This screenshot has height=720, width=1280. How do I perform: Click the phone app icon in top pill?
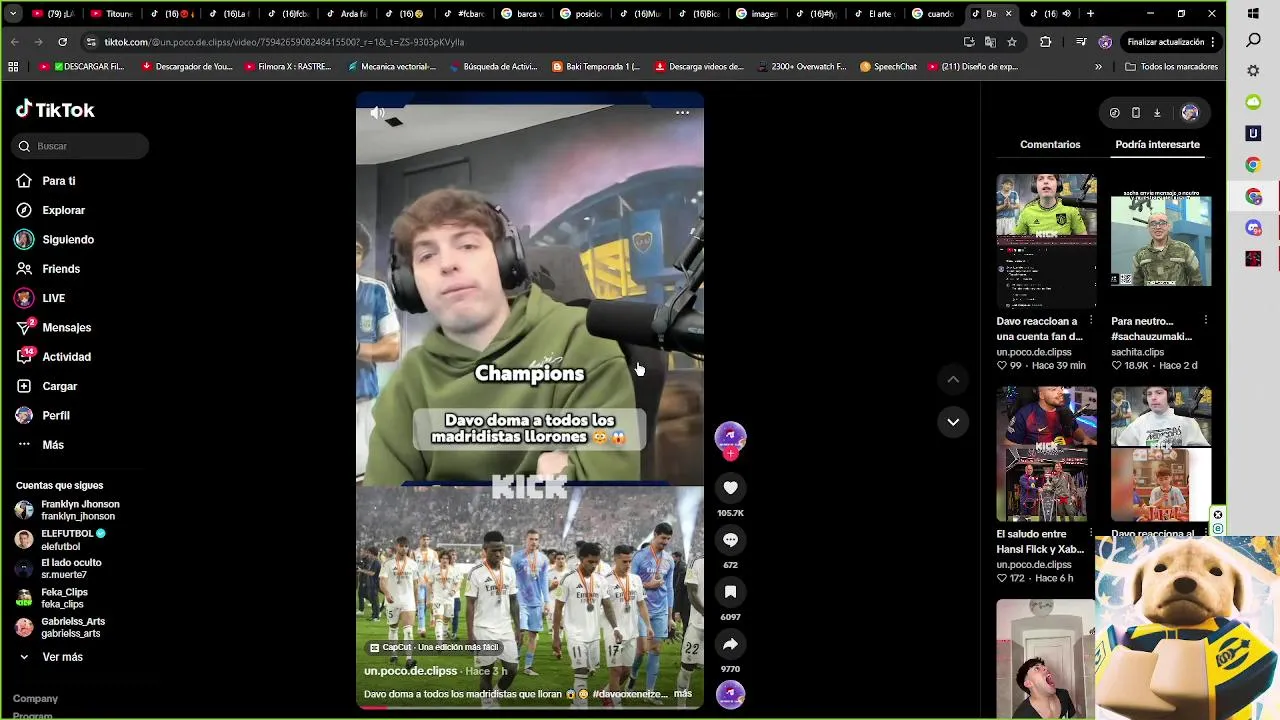tap(1136, 113)
